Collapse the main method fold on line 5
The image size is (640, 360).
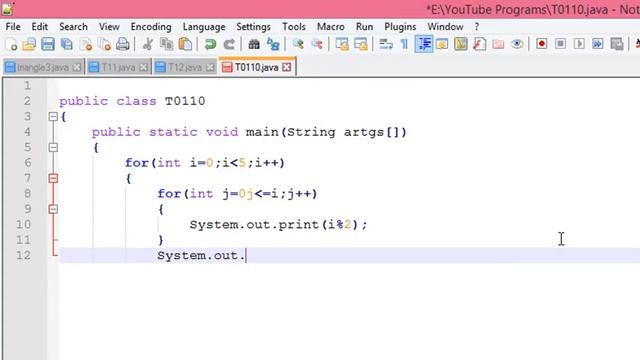click(53, 147)
